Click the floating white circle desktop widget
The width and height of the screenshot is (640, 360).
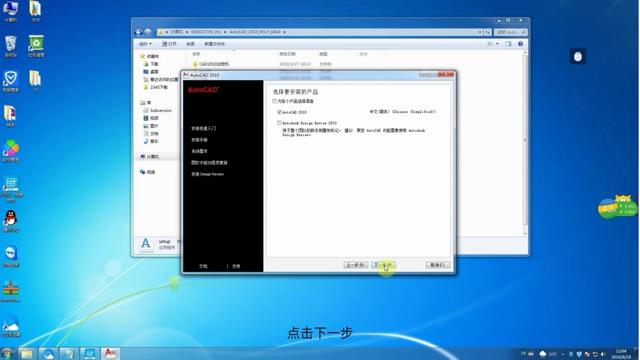coord(578,57)
